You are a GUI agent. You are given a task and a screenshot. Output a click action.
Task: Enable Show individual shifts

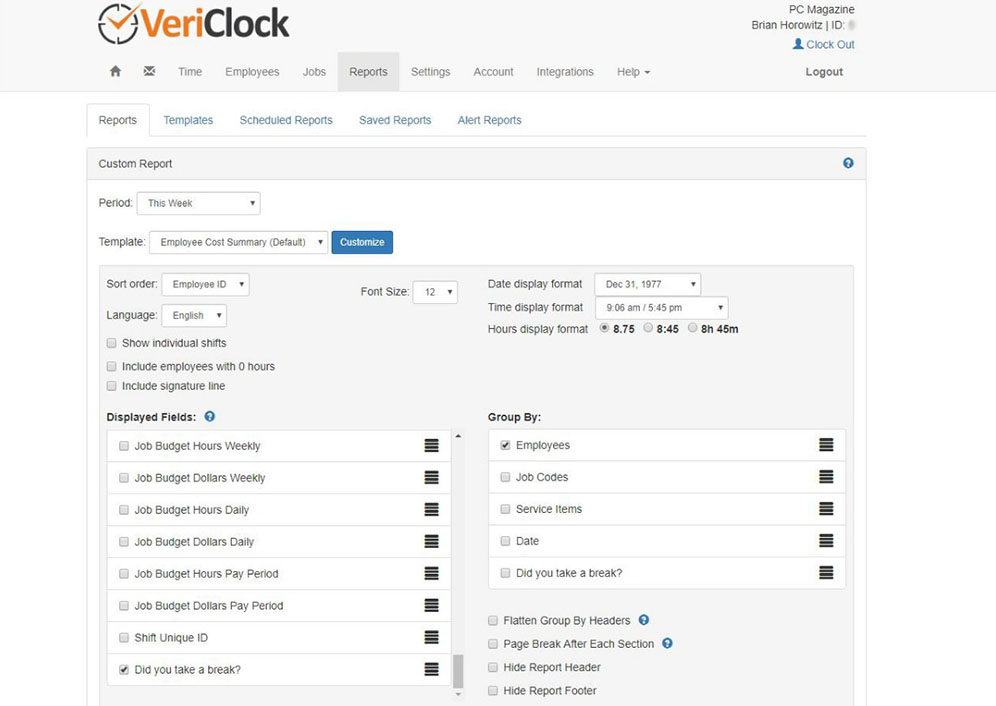(111, 342)
